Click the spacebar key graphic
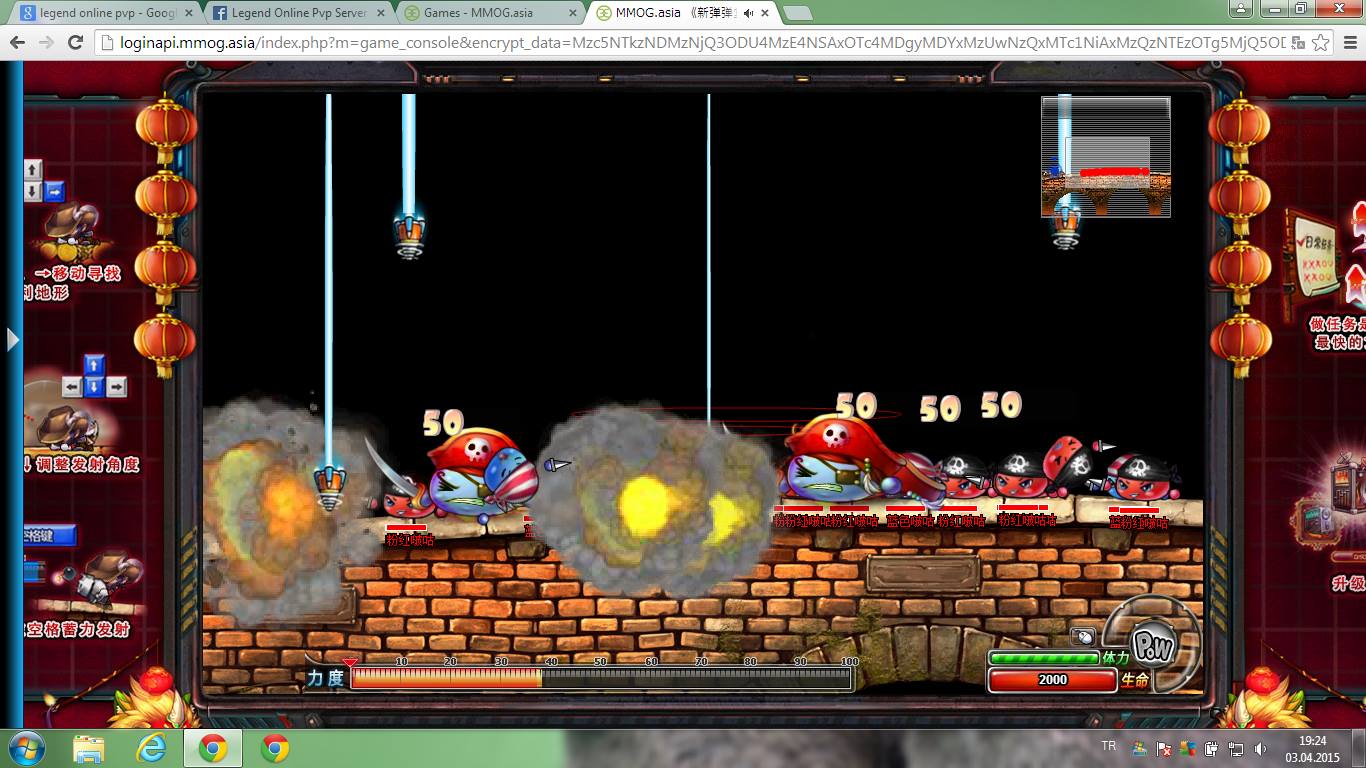This screenshot has width=1366, height=768. [50, 536]
